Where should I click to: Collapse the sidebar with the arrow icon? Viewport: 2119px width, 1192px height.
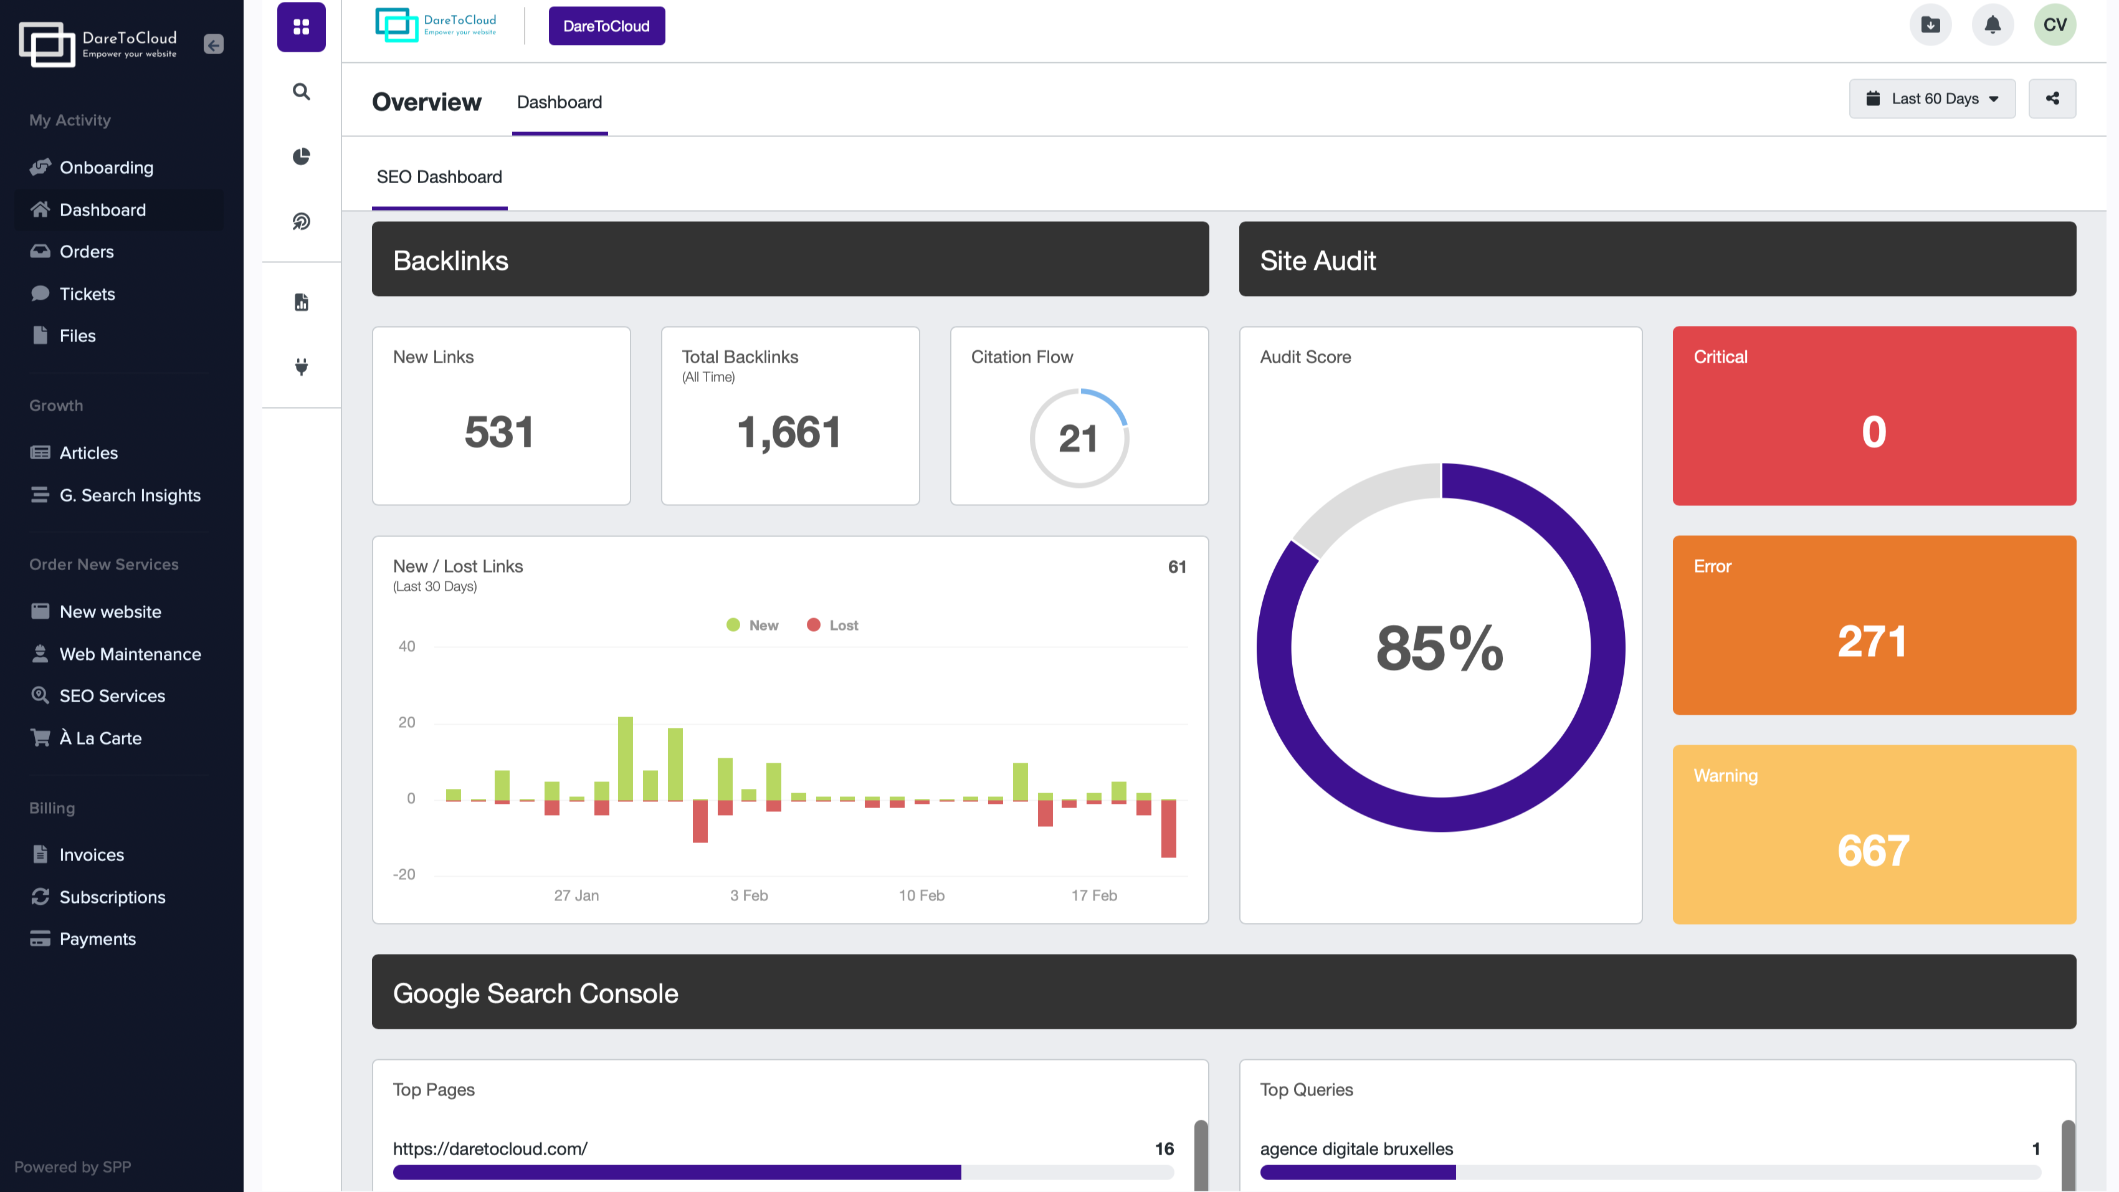point(213,44)
